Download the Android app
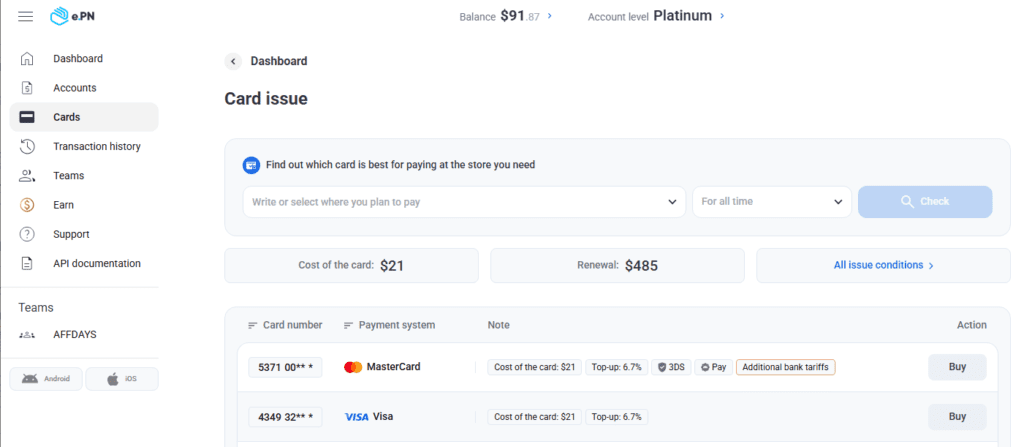Screen dimensions: 1024x447 tap(46, 379)
